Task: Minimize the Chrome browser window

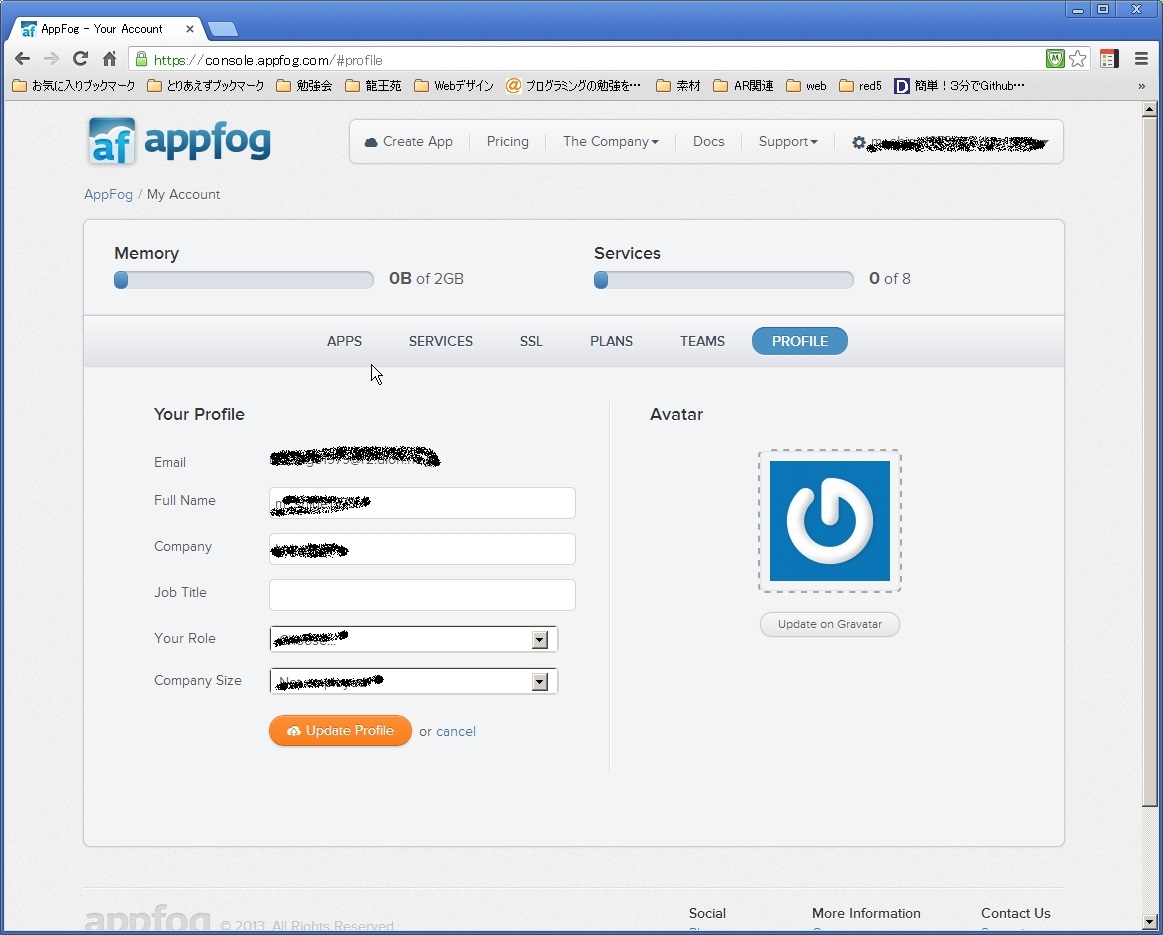Action: click(1078, 10)
